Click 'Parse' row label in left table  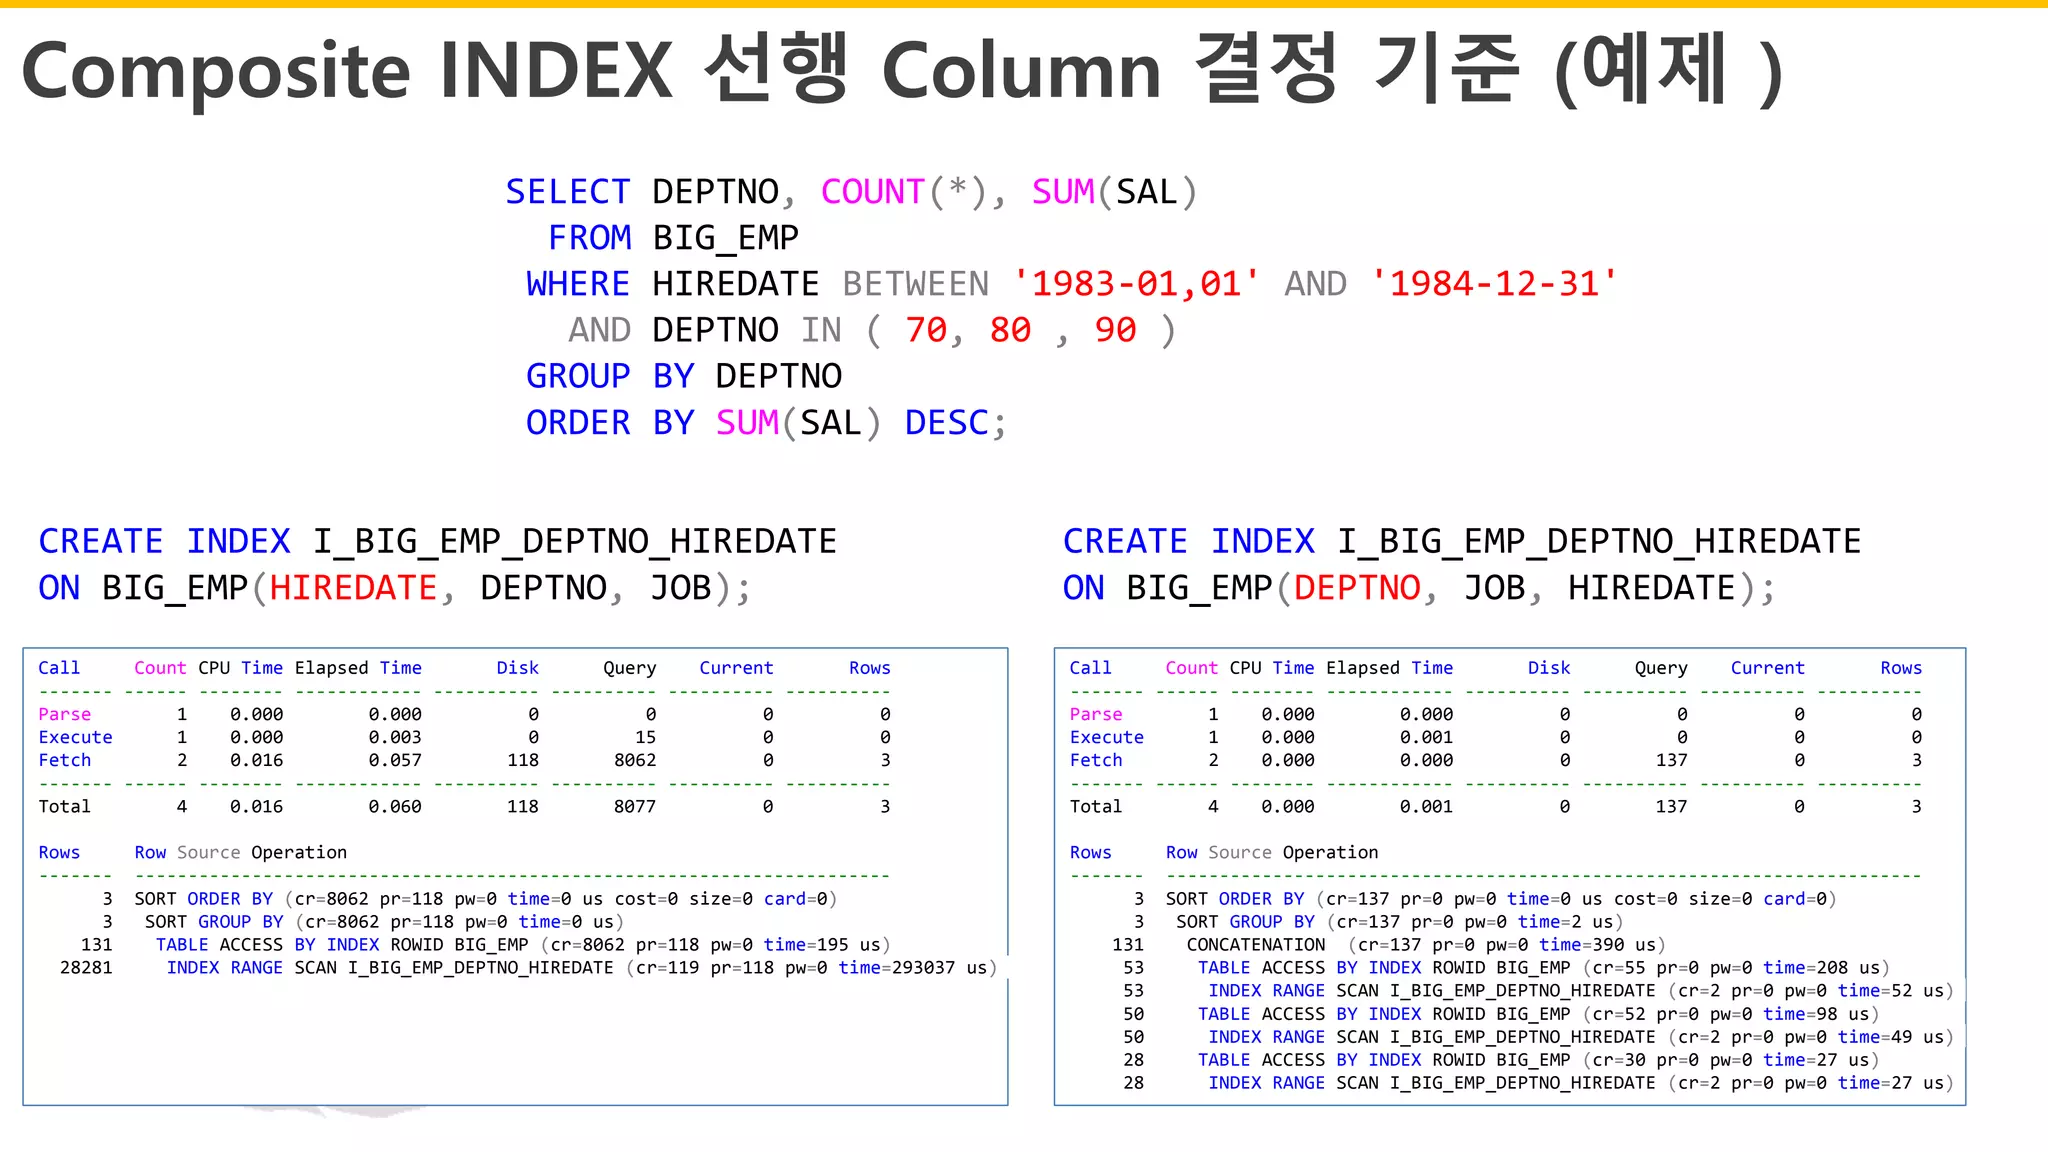(x=65, y=714)
